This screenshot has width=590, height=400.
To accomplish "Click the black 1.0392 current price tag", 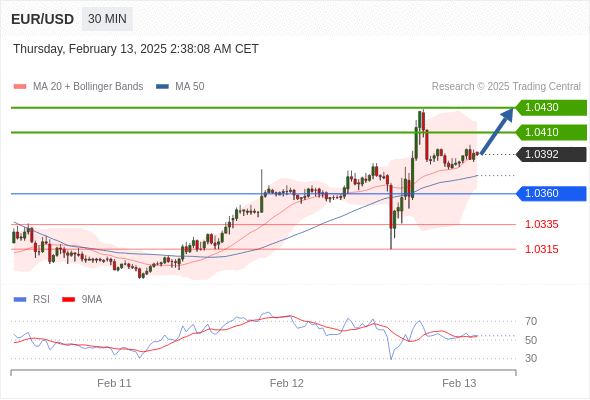I will click(551, 154).
